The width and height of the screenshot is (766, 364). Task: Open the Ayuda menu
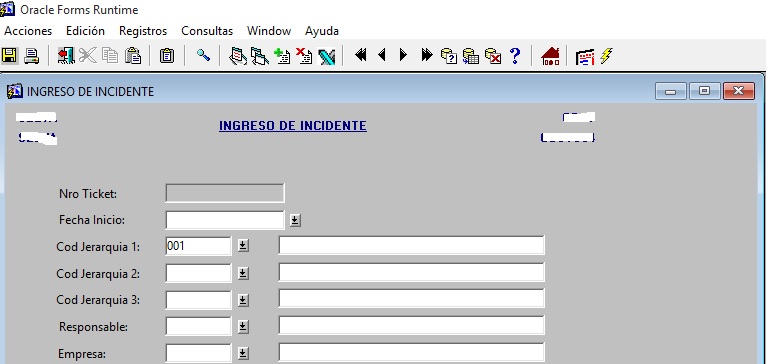(x=322, y=31)
